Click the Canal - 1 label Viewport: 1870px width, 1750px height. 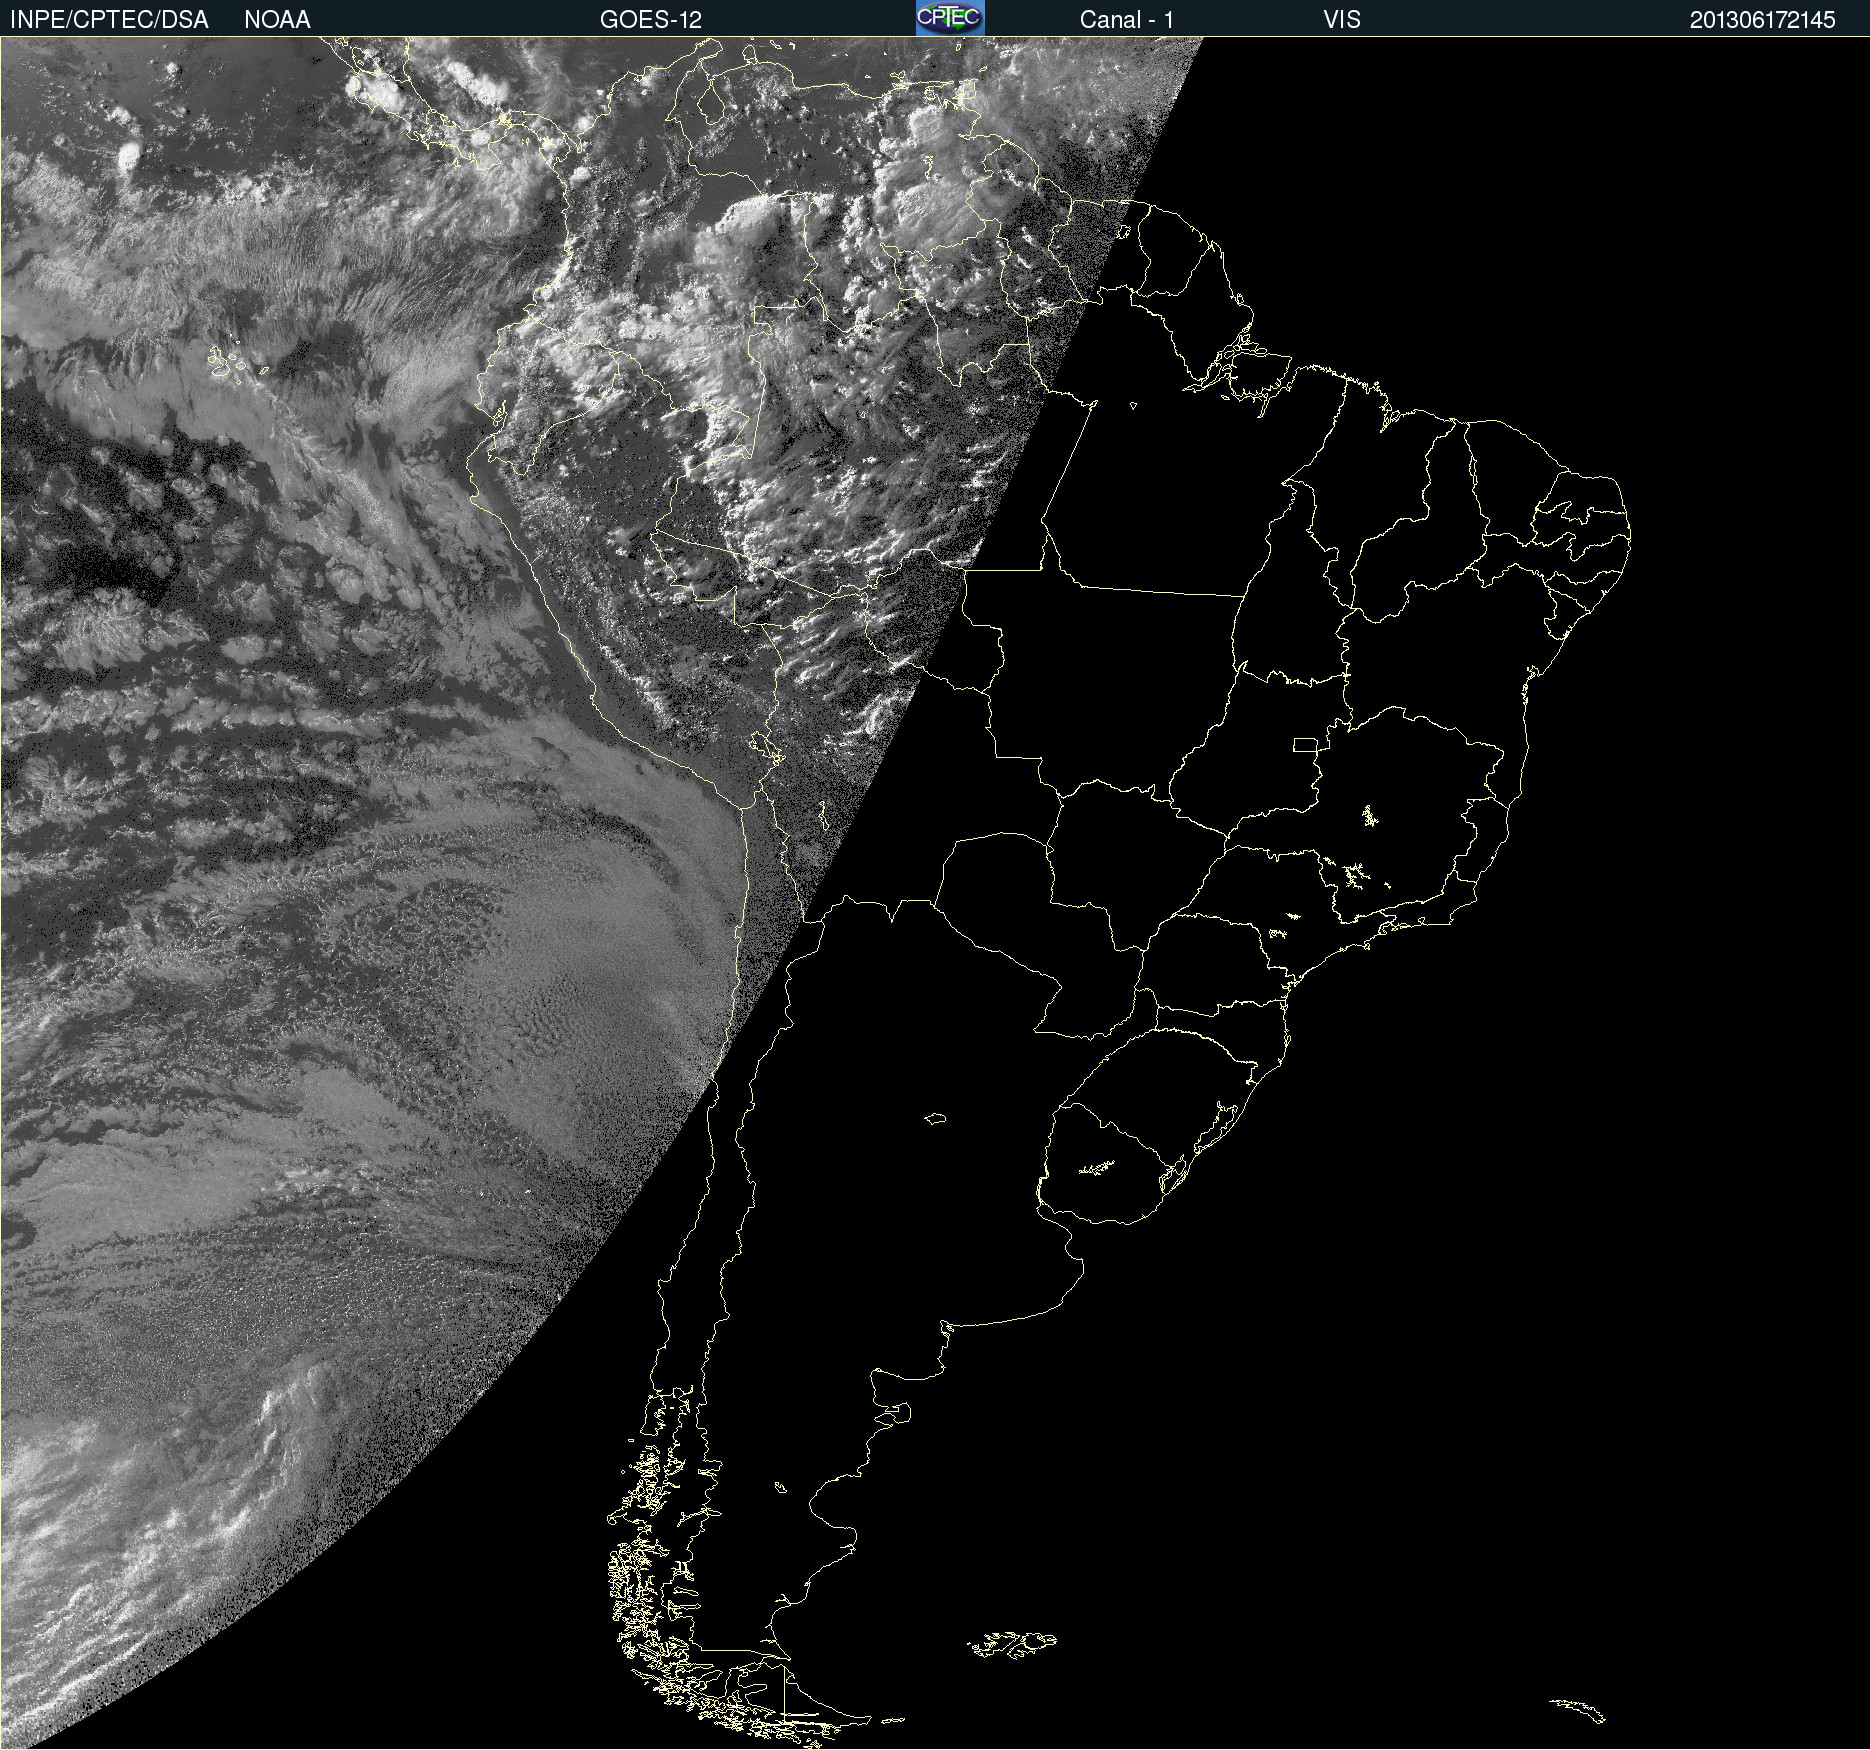[1126, 20]
